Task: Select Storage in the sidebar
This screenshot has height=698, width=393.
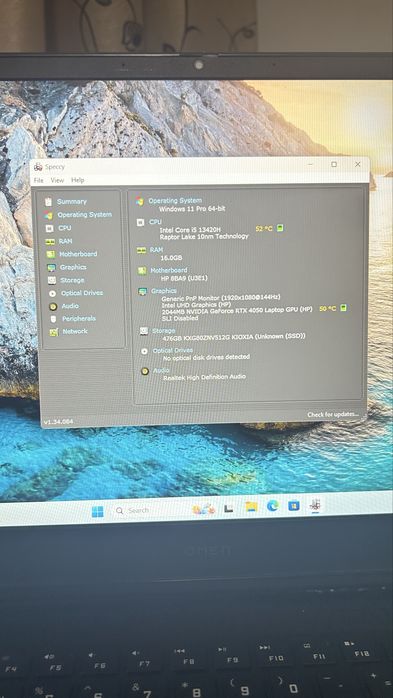Action: pos(72,280)
